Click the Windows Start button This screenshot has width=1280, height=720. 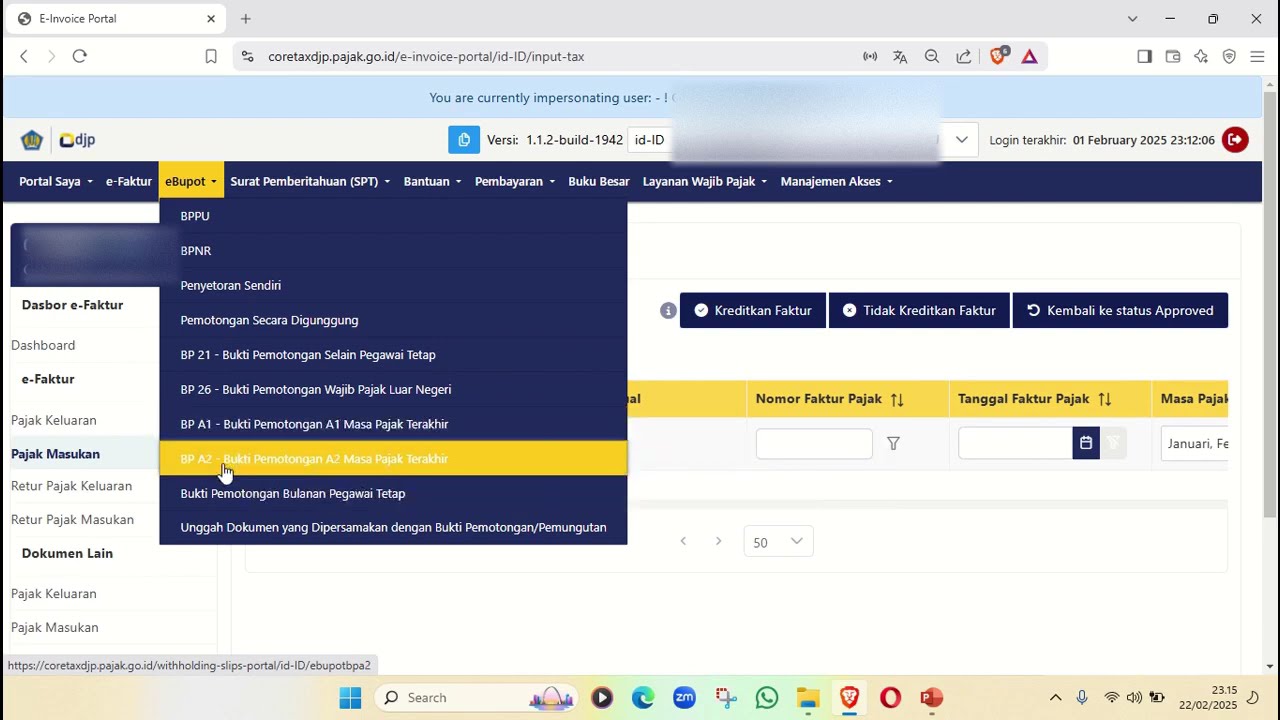click(350, 697)
